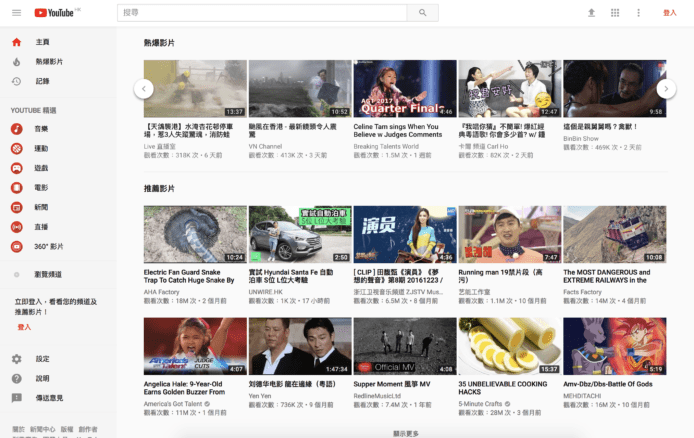Go to 主頁 Home in sidebar
This screenshot has width=694, height=438.
(42, 42)
